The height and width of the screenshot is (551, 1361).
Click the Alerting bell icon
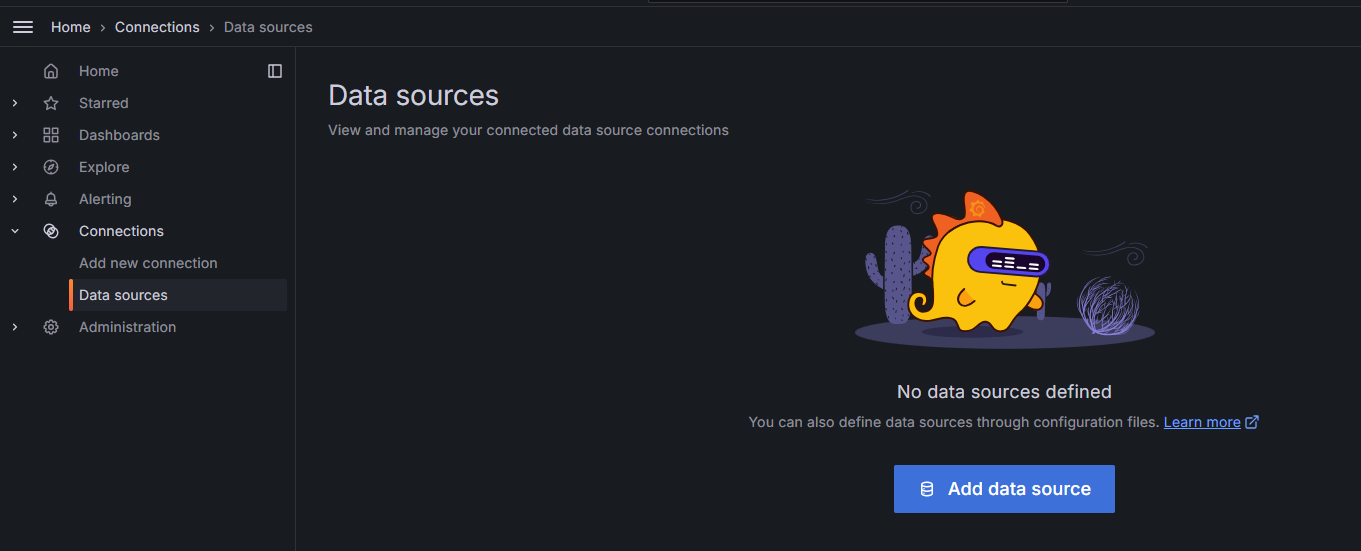pyautogui.click(x=51, y=199)
